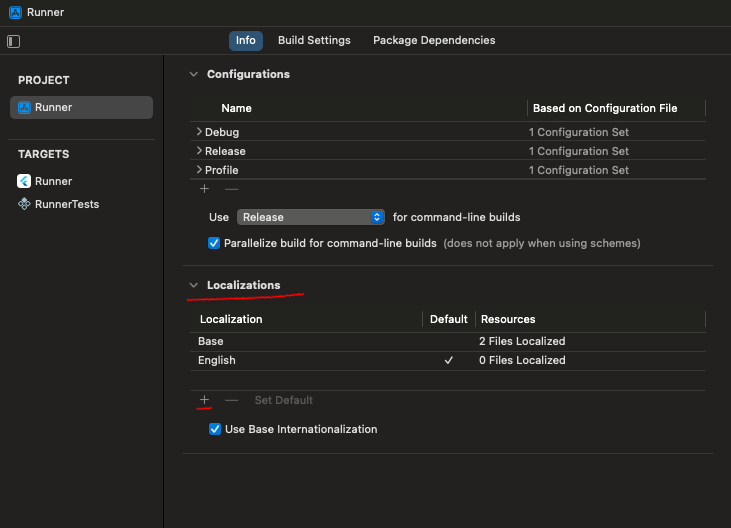Click the Set Default button
The image size is (731, 528).
(x=283, y=400)
